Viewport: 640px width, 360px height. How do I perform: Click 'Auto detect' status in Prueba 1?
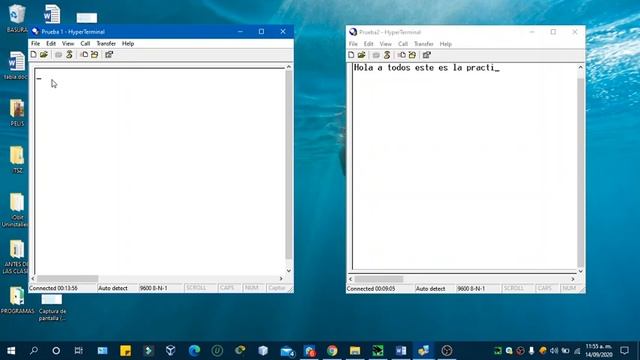(x=113, y=288)
